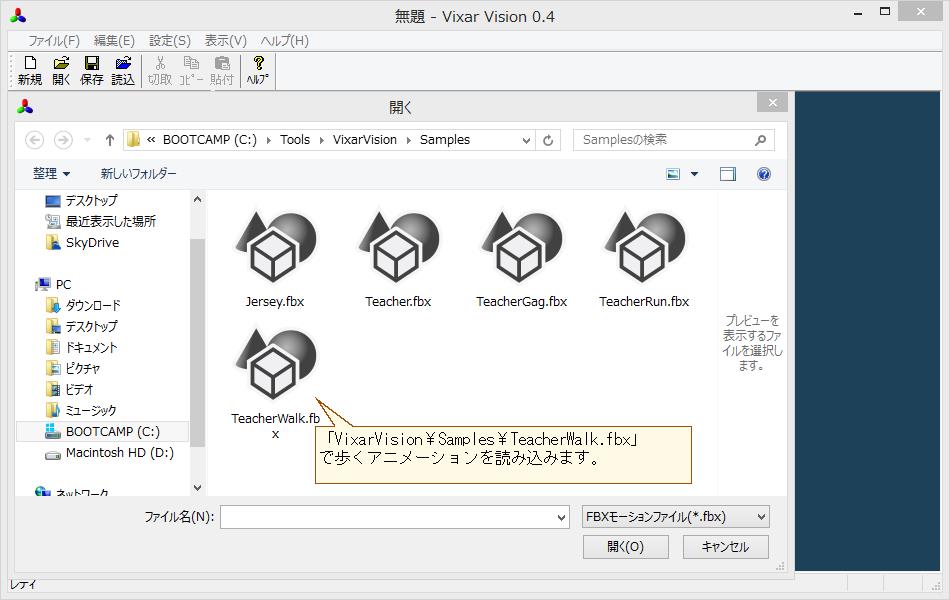Click the dialog's question mark help icon

point(764,173)
